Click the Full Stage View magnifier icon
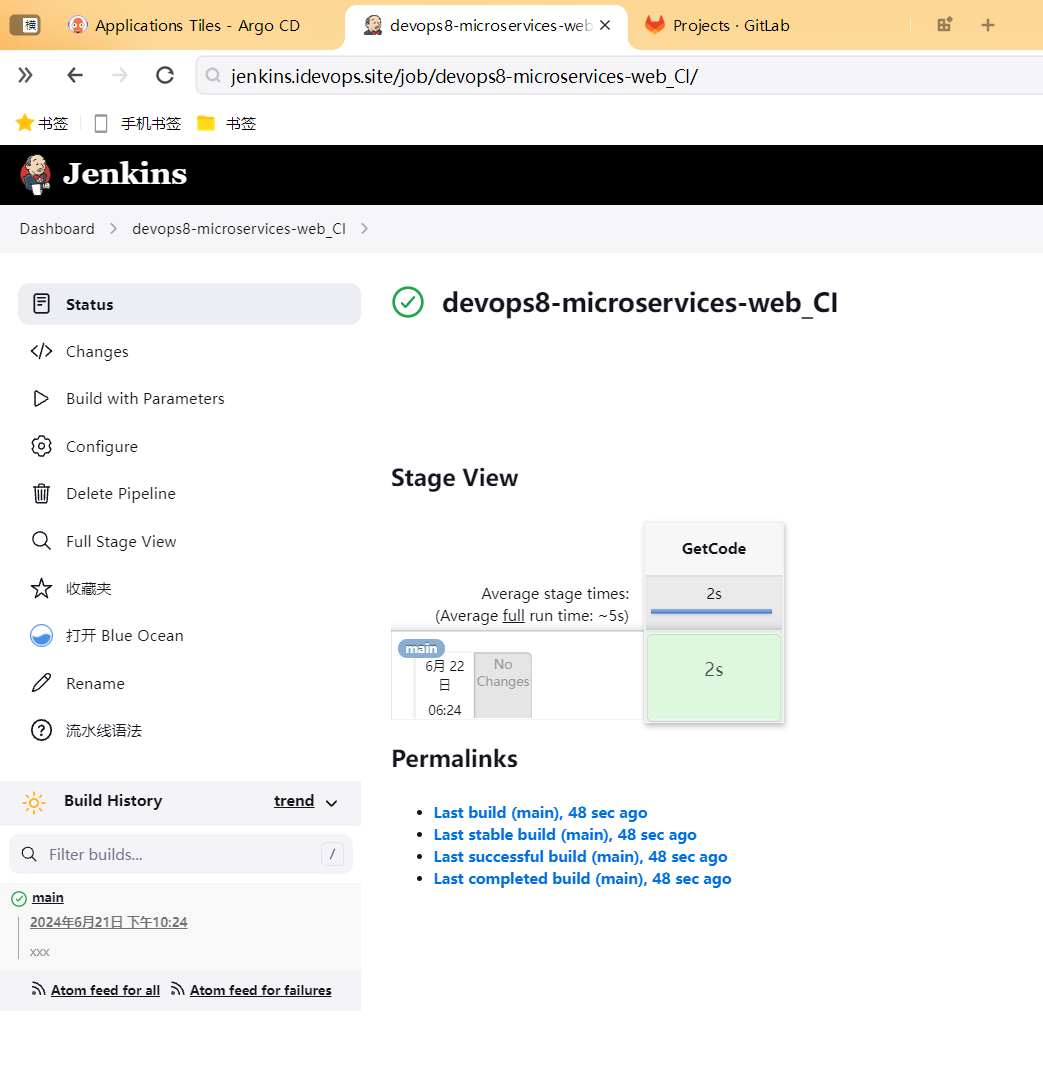Image resolution: width=1043 pixels, height=1065 pixels. (x=41, y=541)
